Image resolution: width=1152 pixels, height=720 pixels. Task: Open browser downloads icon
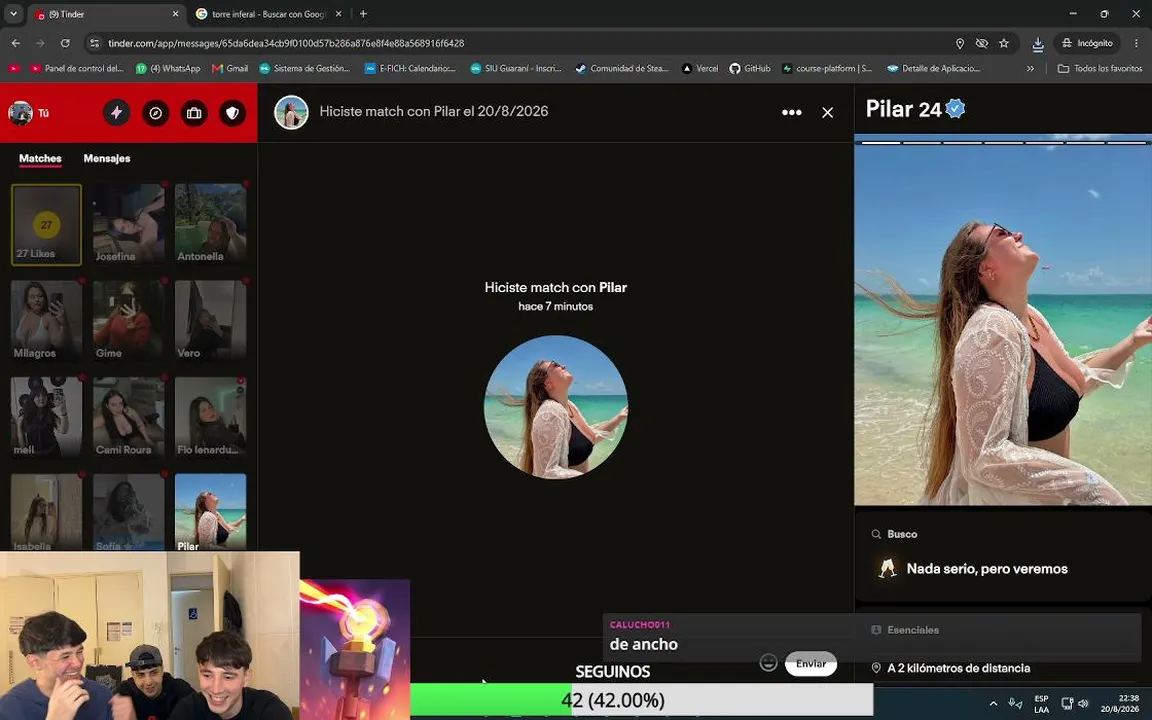point(1037,44)
